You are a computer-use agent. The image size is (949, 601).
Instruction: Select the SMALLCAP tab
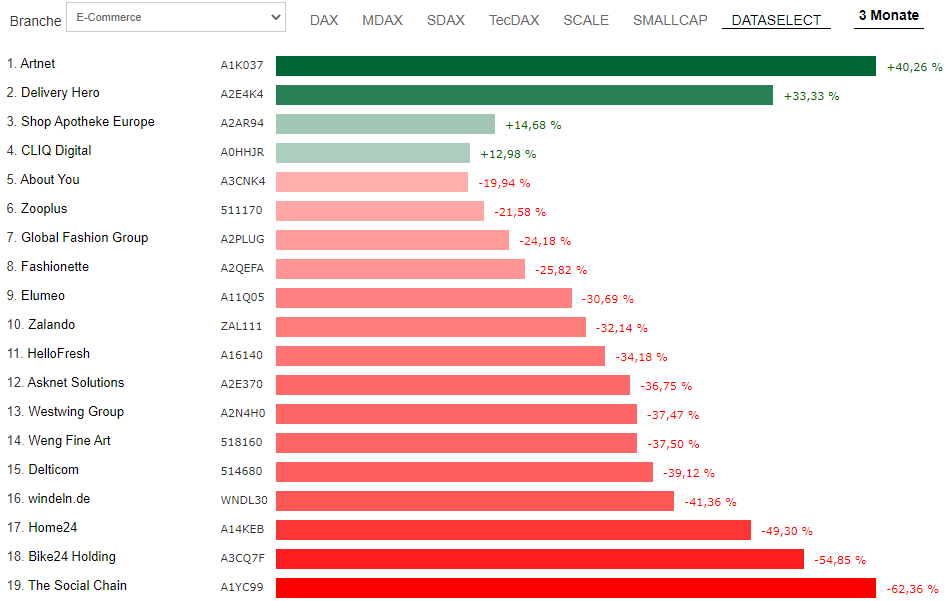670,20
